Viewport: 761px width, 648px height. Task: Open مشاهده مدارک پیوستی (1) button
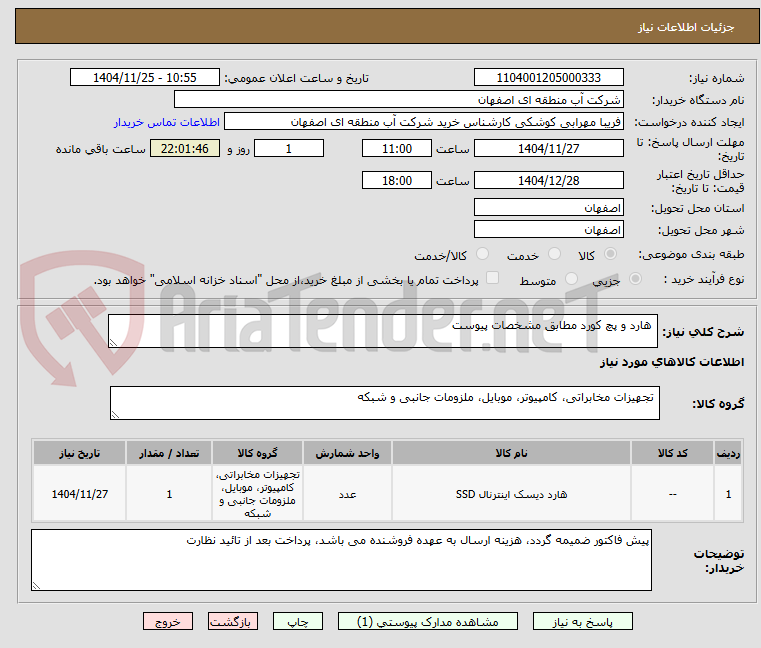click(x=428, y=621)
